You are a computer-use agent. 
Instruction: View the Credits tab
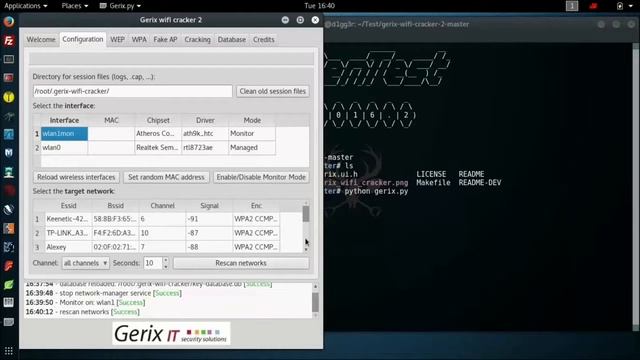(264, 40)
